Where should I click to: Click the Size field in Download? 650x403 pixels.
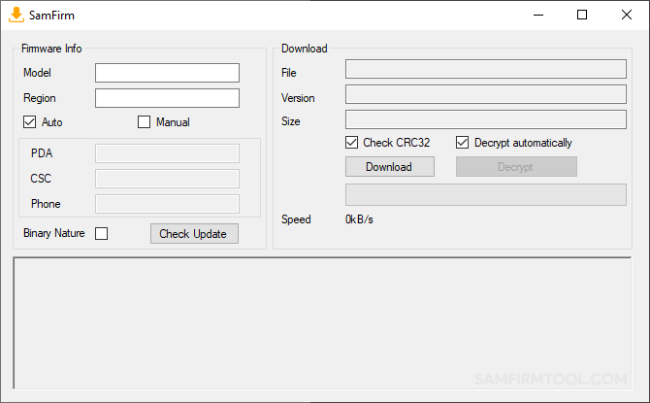coord(486,120)
